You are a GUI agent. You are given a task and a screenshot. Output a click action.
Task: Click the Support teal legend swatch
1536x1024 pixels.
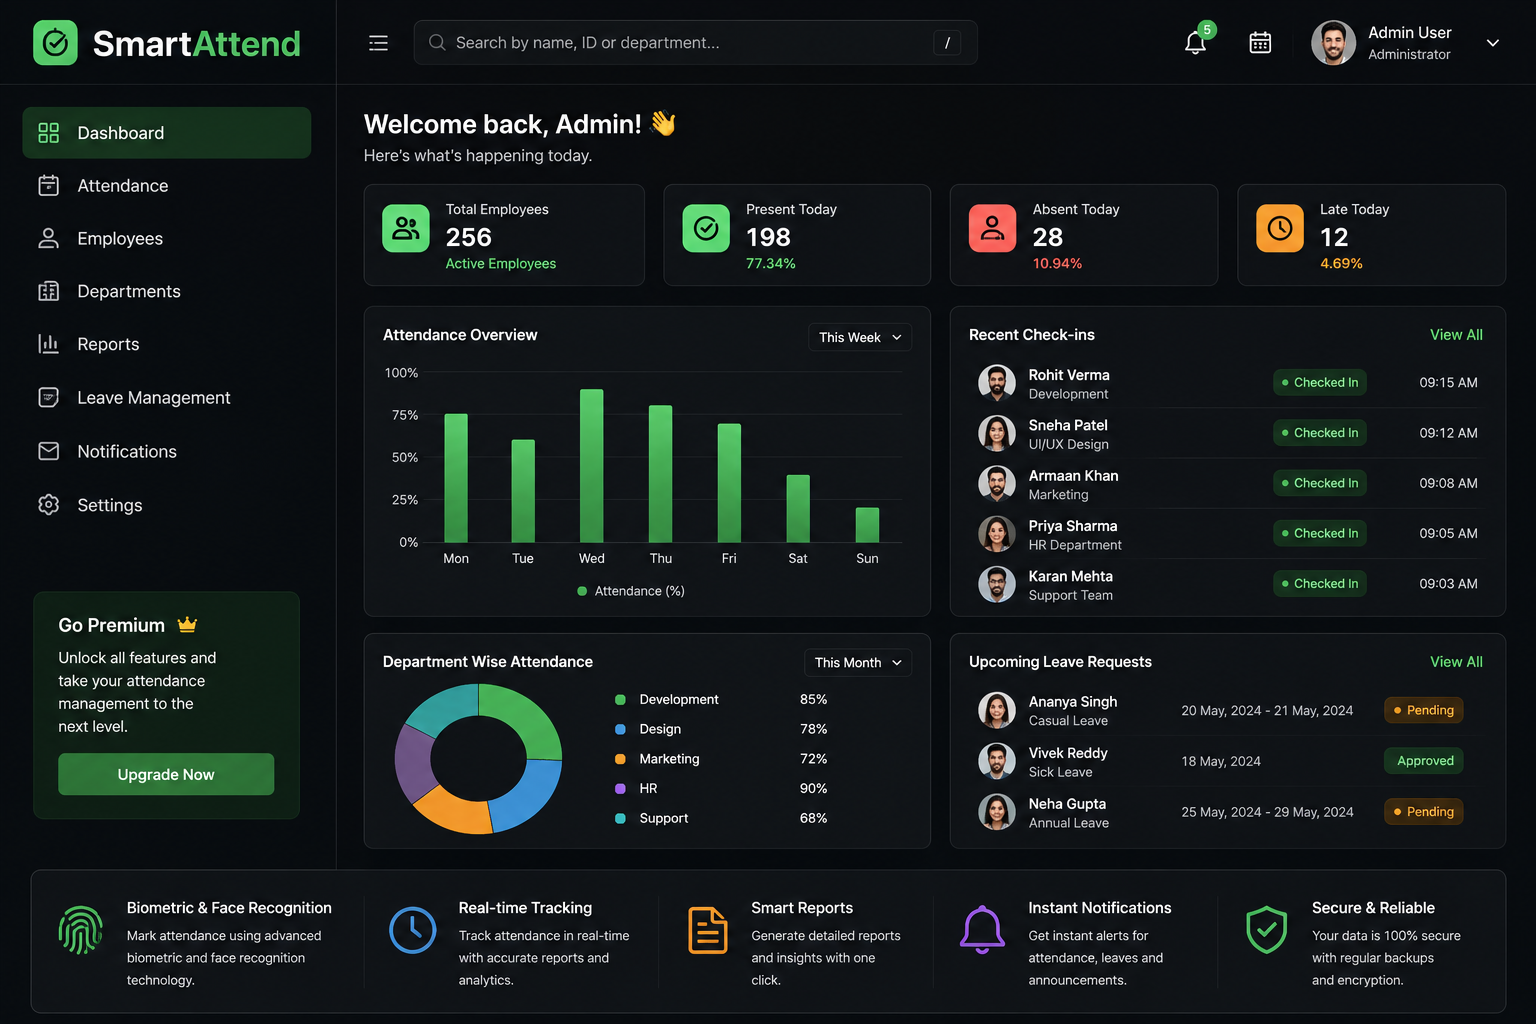620,818
